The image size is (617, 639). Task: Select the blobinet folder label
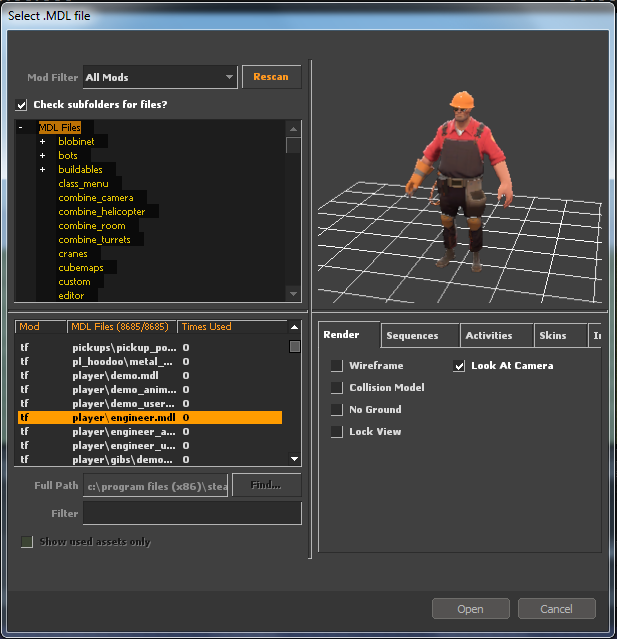tap(76, 142)
